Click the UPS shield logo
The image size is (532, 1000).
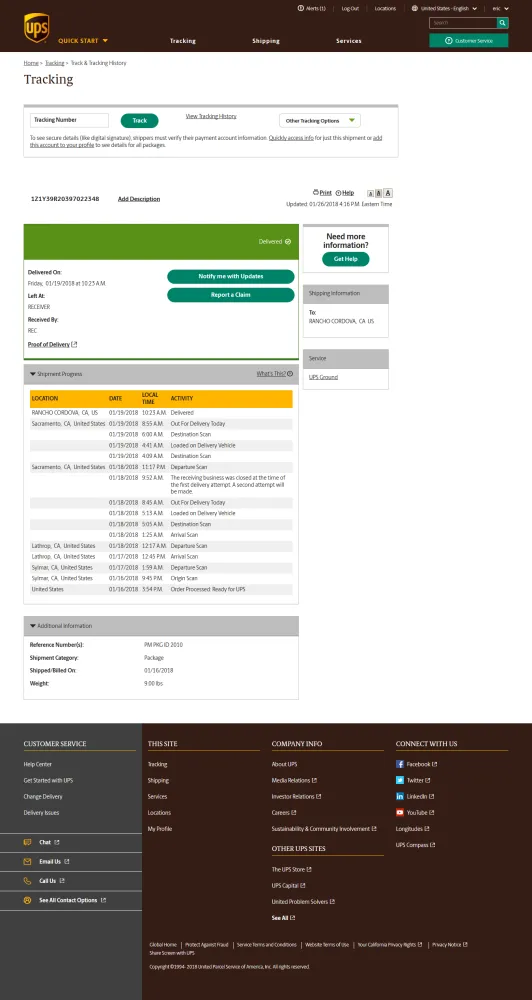36,28
